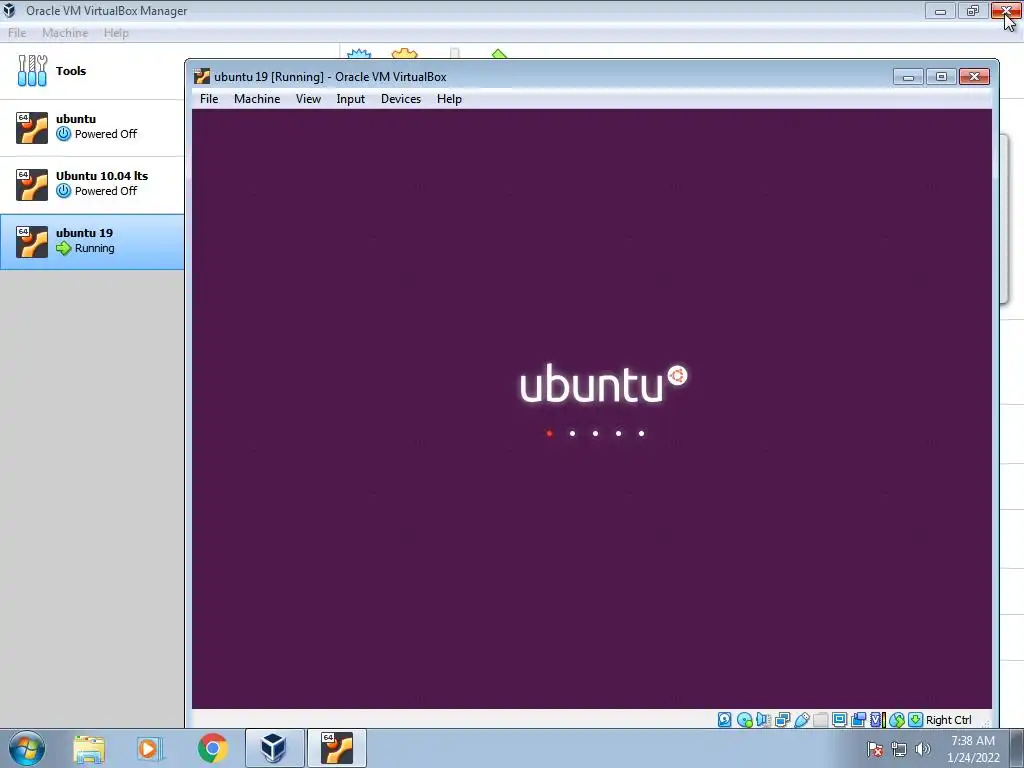
Task: Open the View menu of the VM window
Action: 308,99
